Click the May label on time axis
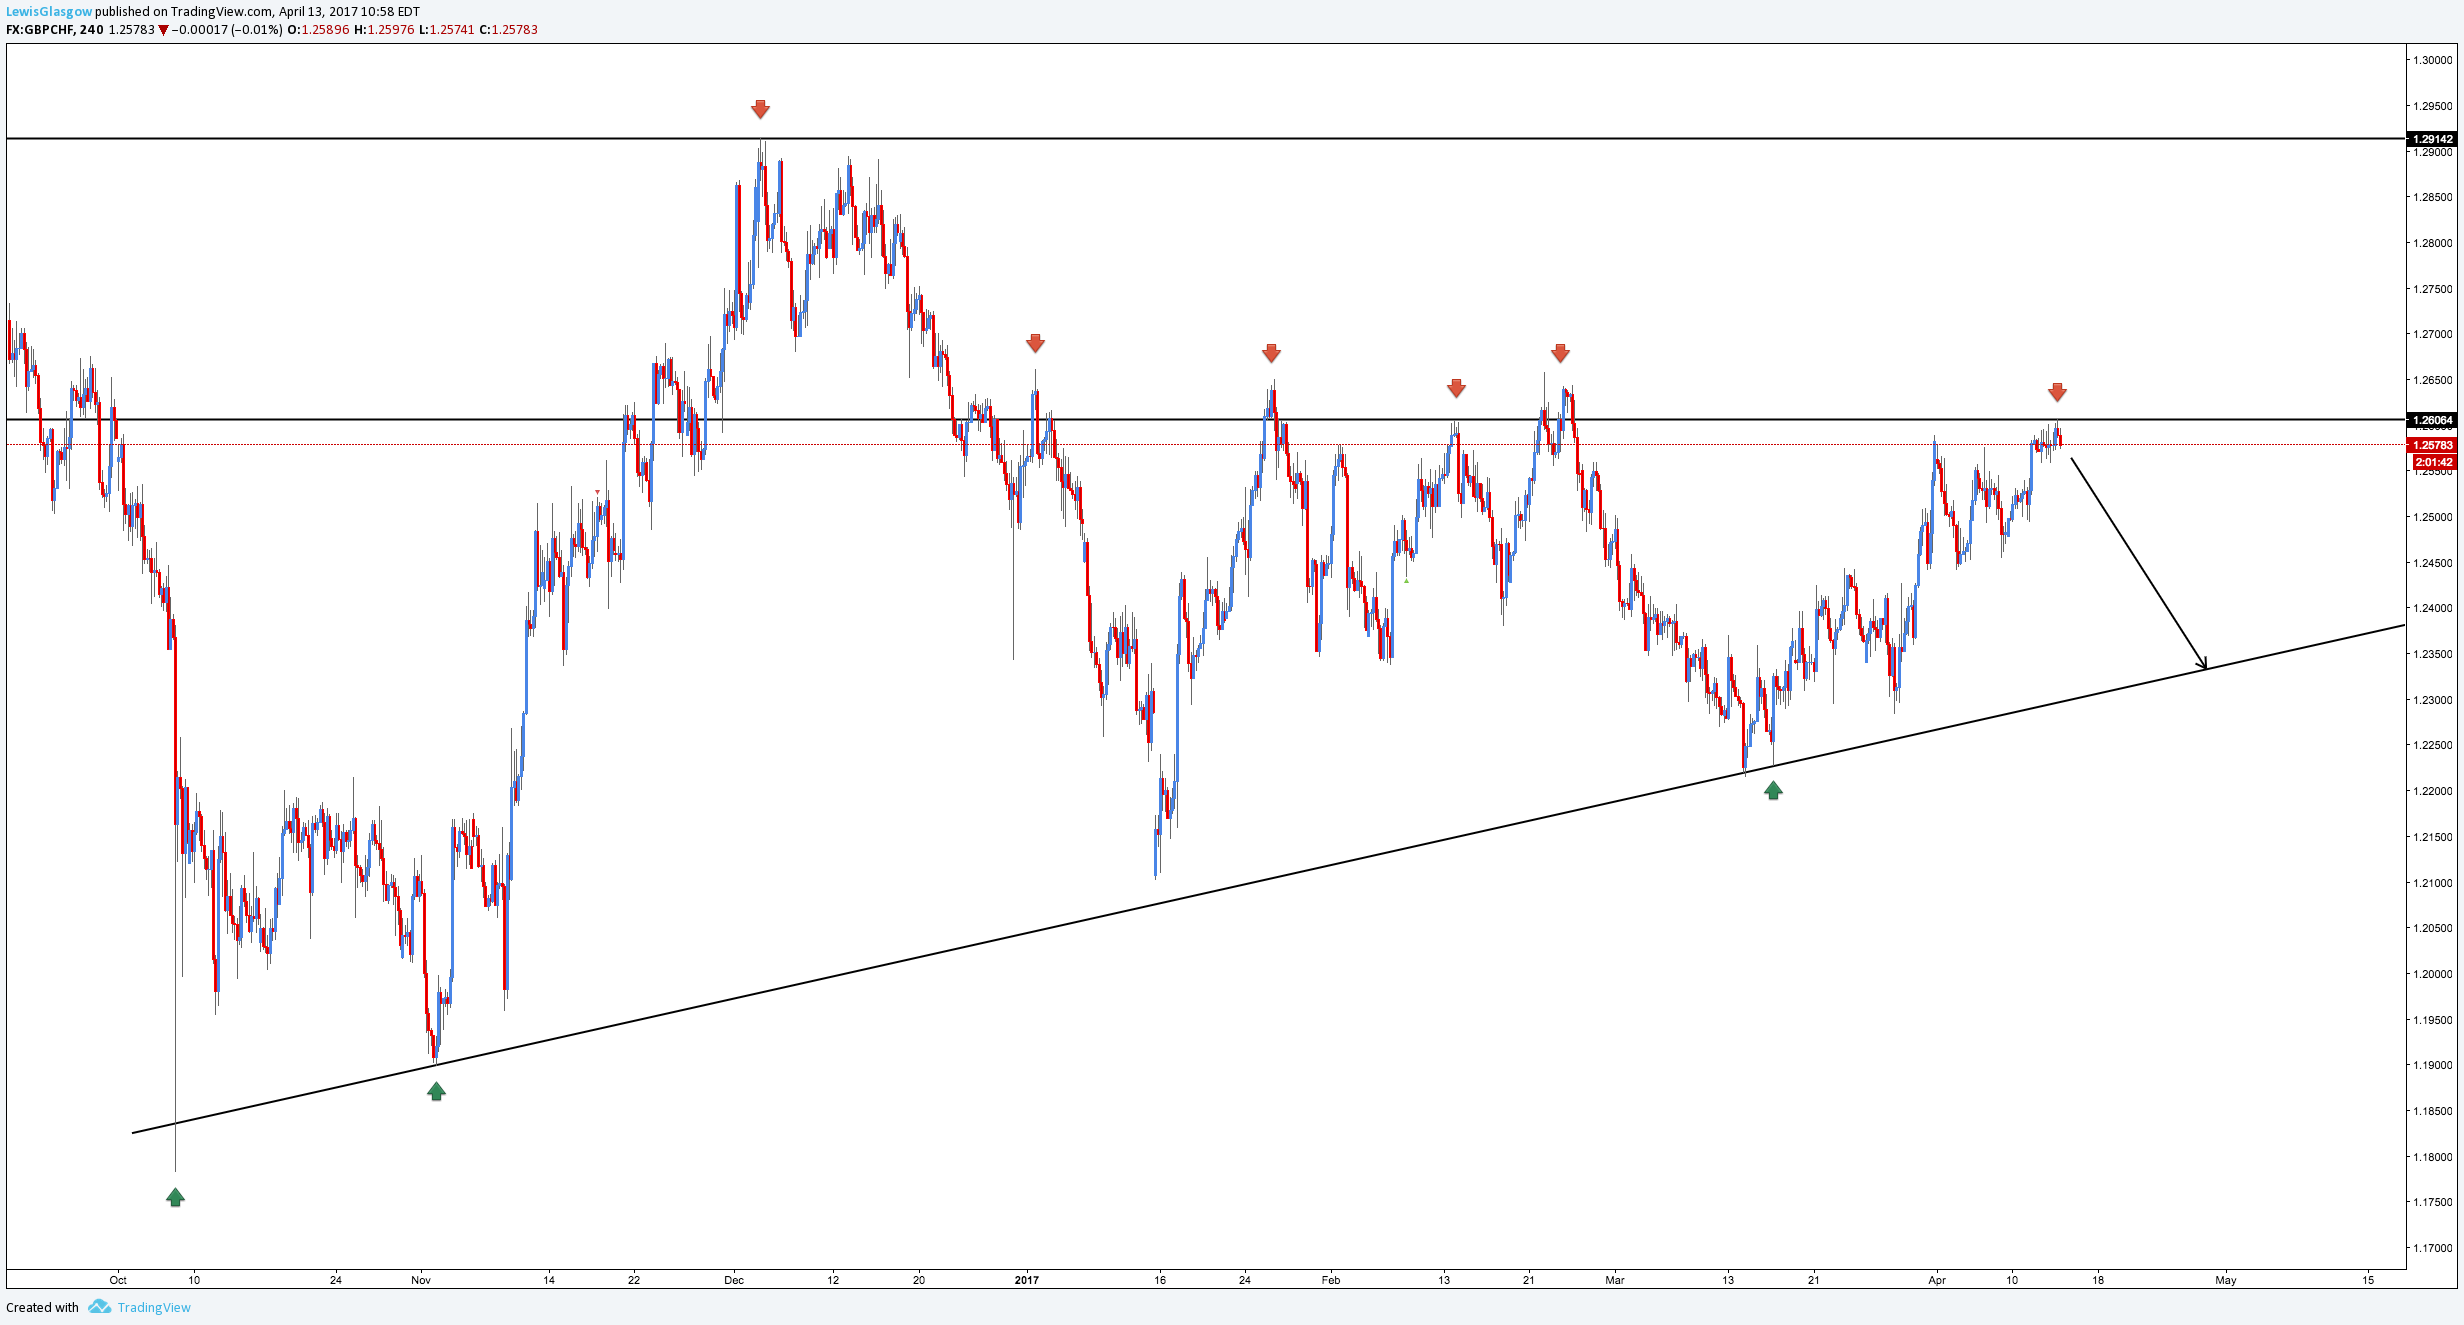The width and height of the screenshot is (2464, 1325). 2226,1280
